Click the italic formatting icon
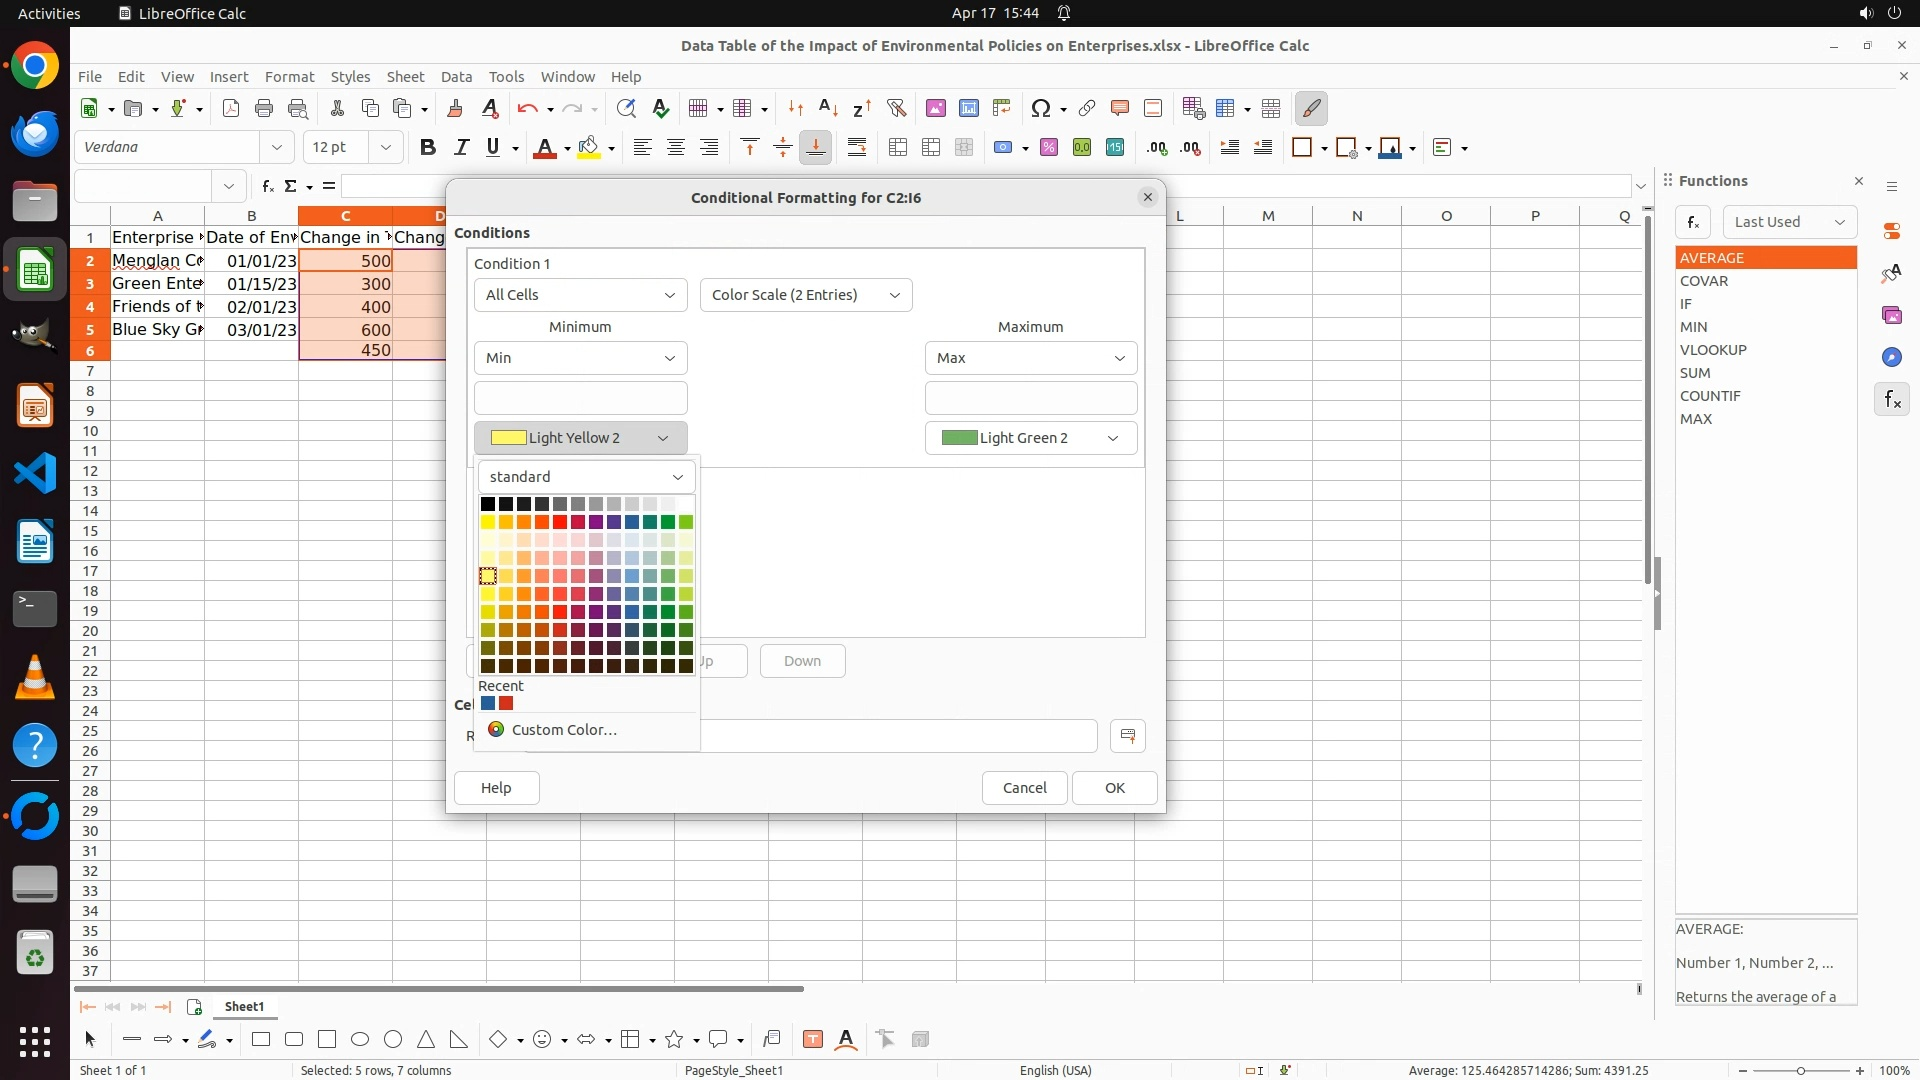The width and height of the screenshot is (1920, 1080). click(461, 148)
